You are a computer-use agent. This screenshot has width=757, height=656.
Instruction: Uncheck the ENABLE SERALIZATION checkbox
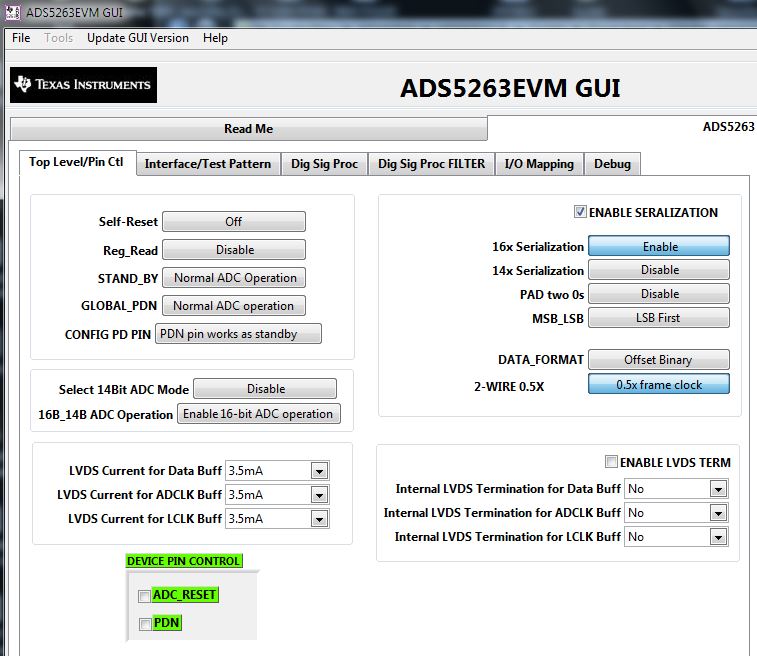click(x=580, y=211)
